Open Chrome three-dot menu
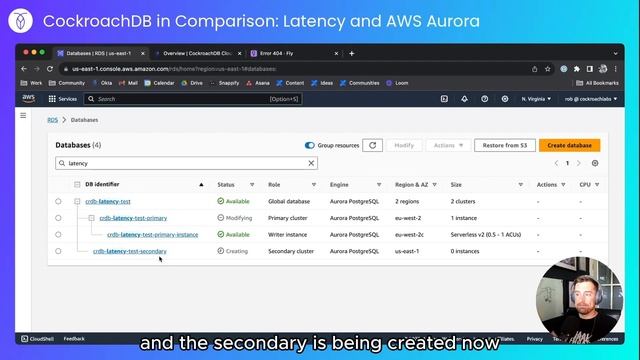The image size is (640, 360). 616,69
